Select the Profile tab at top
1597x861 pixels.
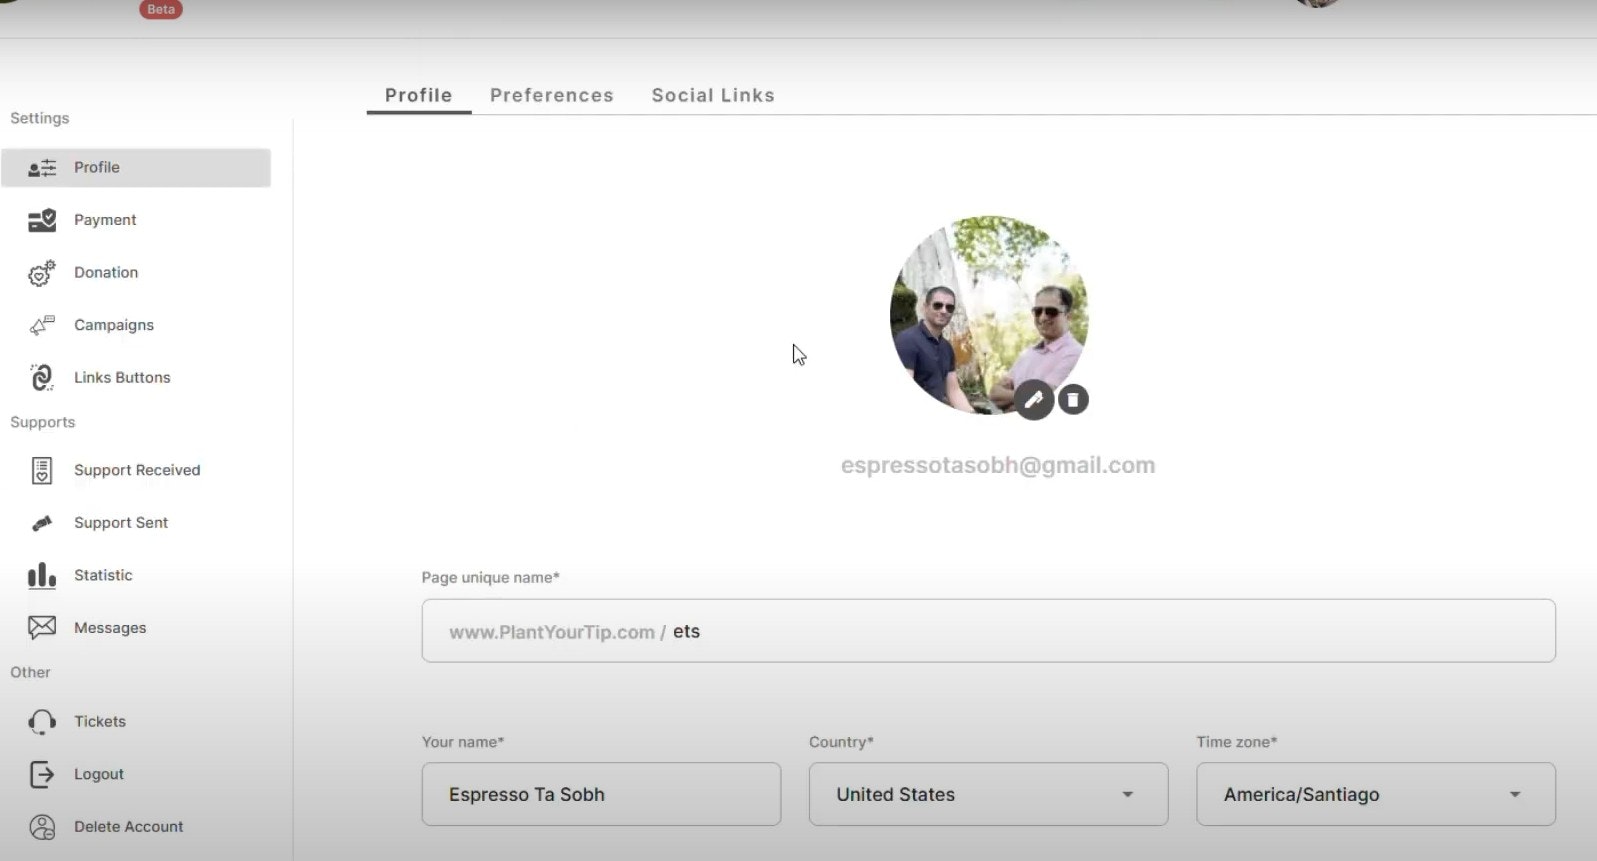pyautogui.click(x=418, y=95)
